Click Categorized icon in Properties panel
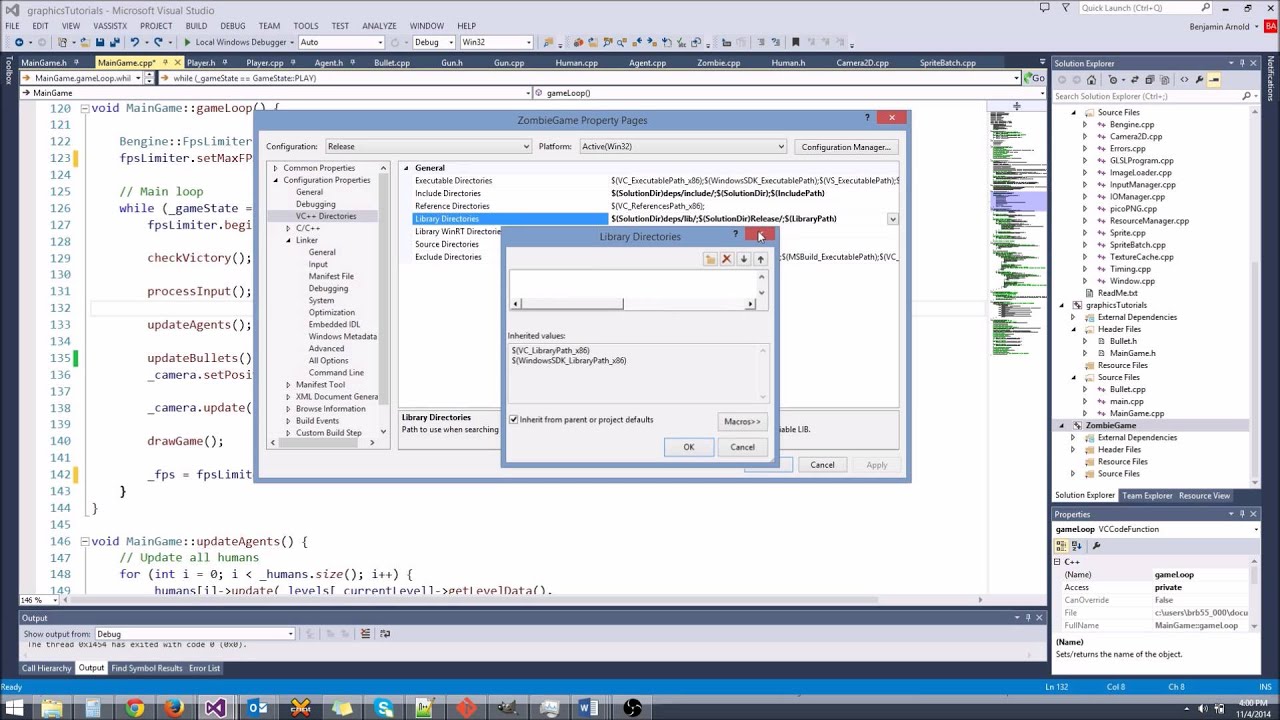The image size is (1280, 720). point(1061,546)
